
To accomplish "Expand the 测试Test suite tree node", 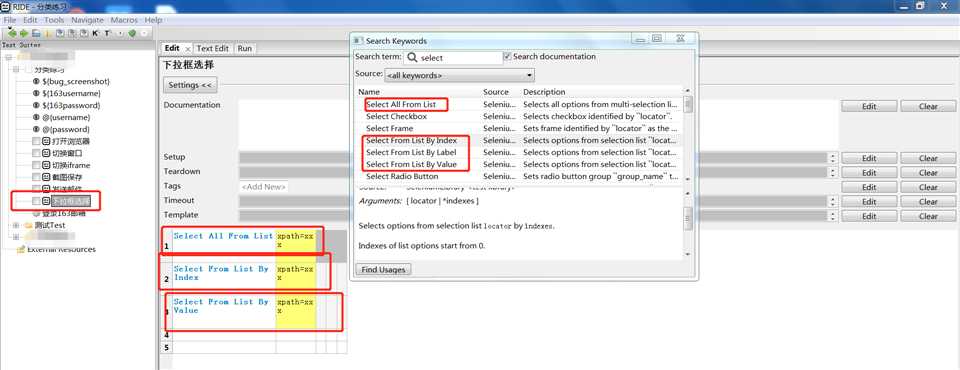I will [x=16, y=225].
